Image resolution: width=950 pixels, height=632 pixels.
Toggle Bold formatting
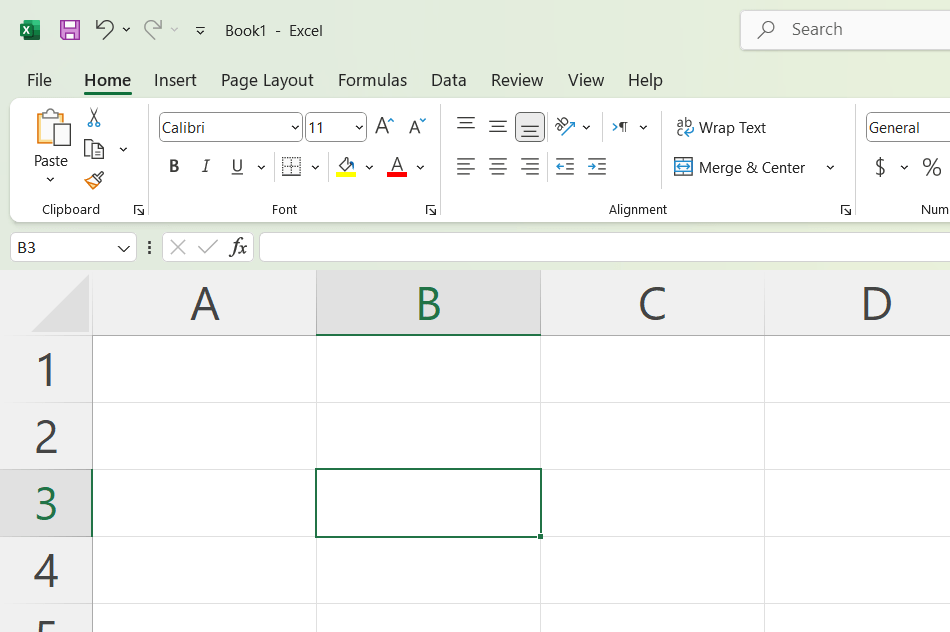point(174,166)
